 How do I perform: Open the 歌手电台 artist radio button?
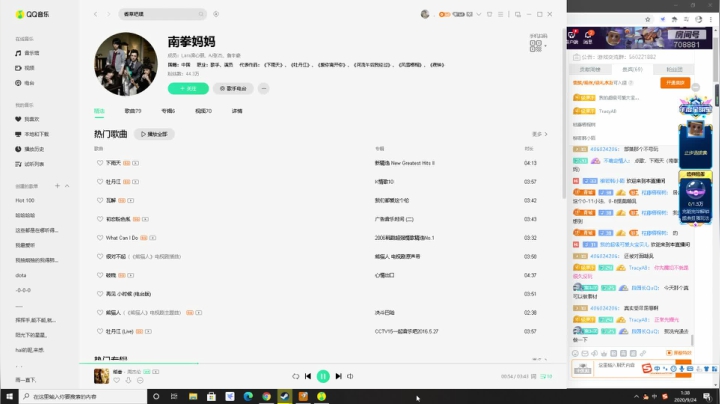point(233,89)
